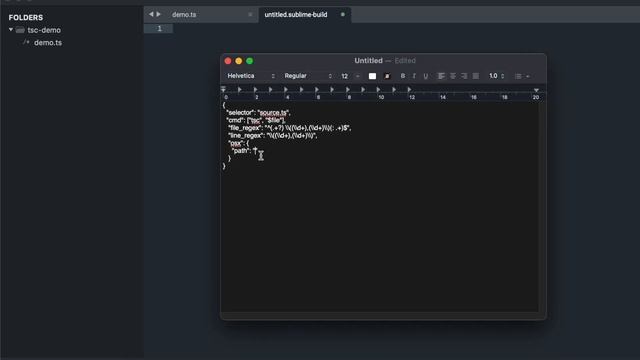Viewport: 640px width, 360px height.
Task: Toggle bold formatting in TextEdit toolbar
Action: [403, 76]
